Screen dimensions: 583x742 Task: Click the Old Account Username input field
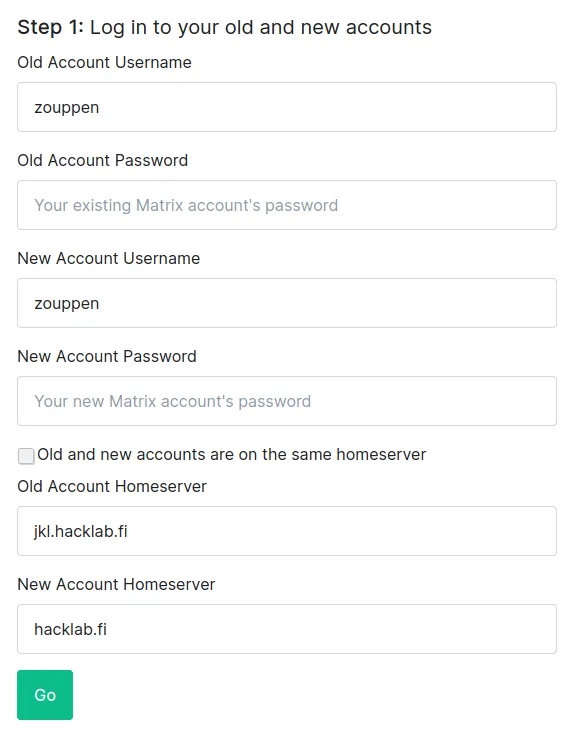click(x=287, y=107)
